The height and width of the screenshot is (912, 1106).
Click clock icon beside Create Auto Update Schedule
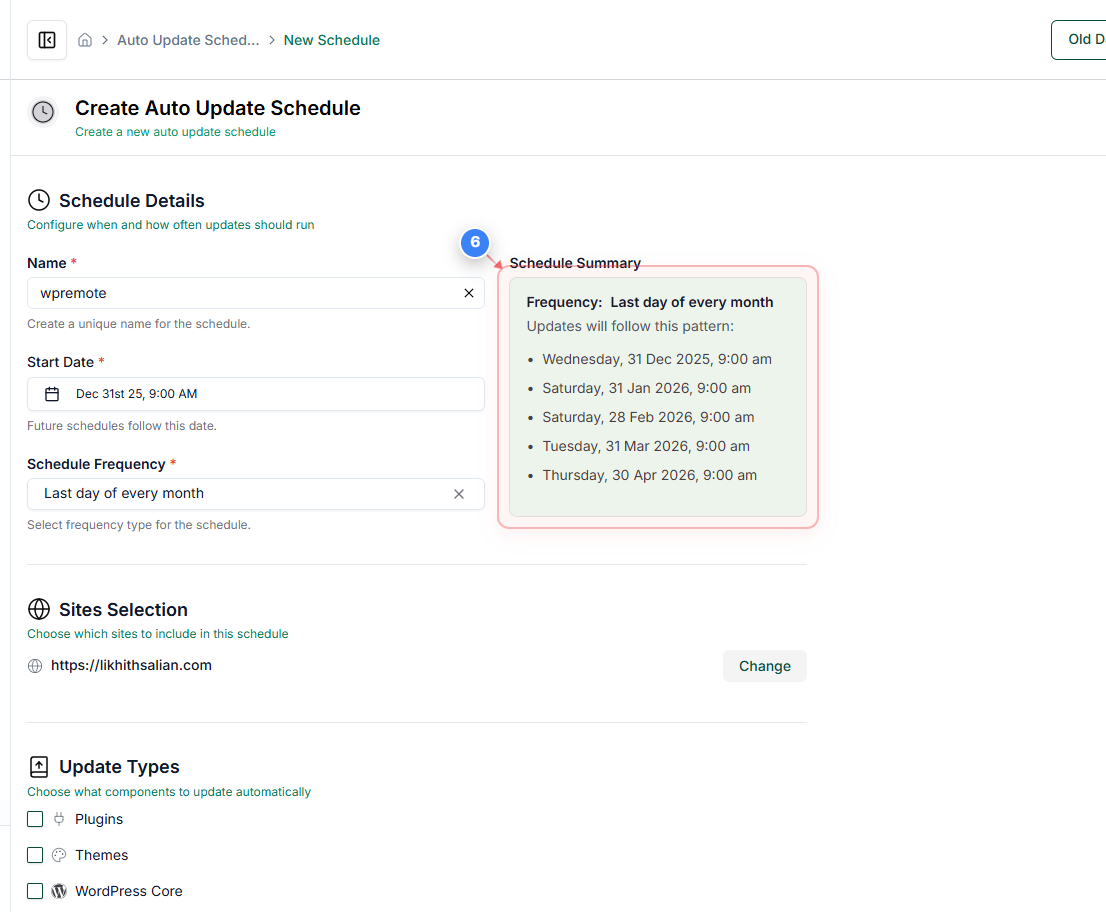(43, 111)
